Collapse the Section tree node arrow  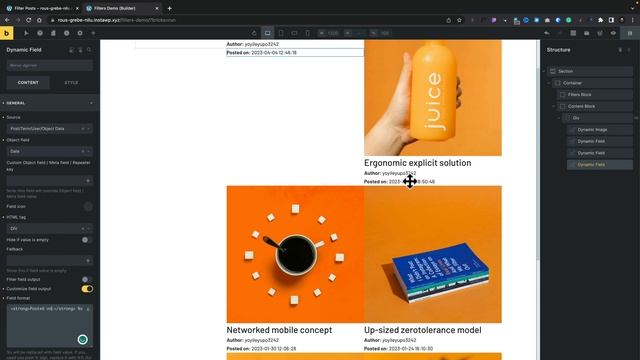(544, 71)
